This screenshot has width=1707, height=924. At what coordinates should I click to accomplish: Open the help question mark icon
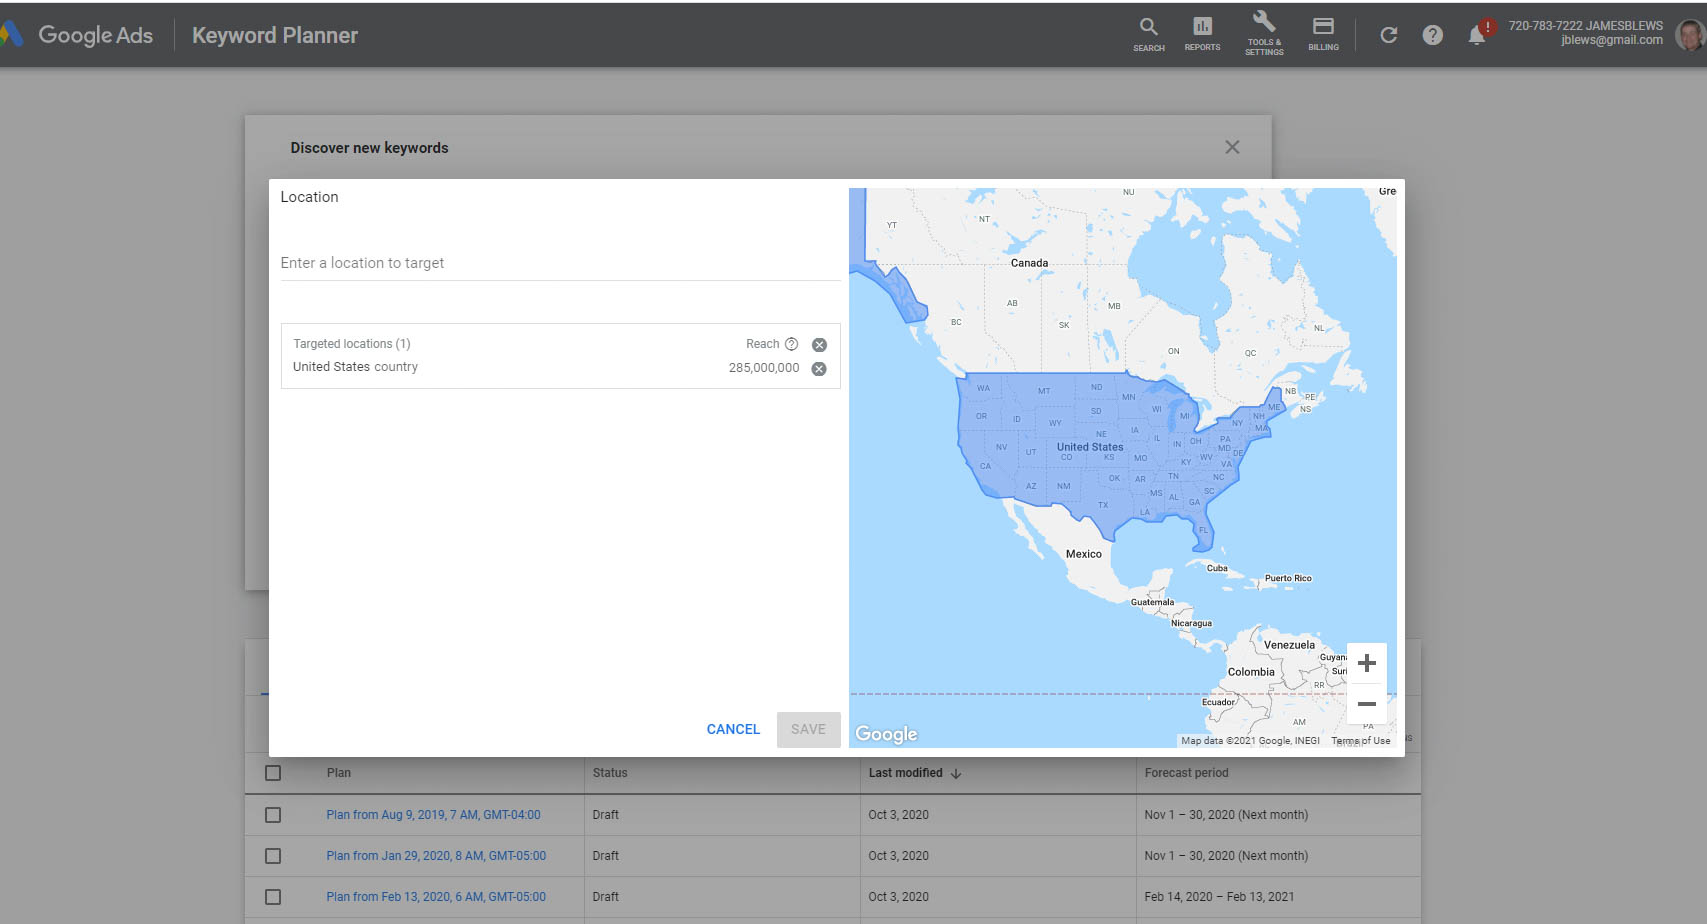1432,35
